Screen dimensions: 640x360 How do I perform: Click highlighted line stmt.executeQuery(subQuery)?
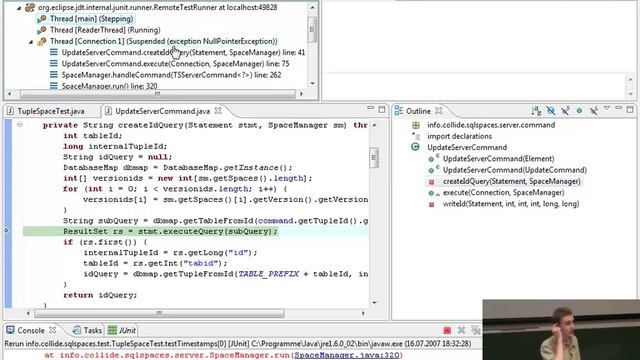tap(170, 231)
